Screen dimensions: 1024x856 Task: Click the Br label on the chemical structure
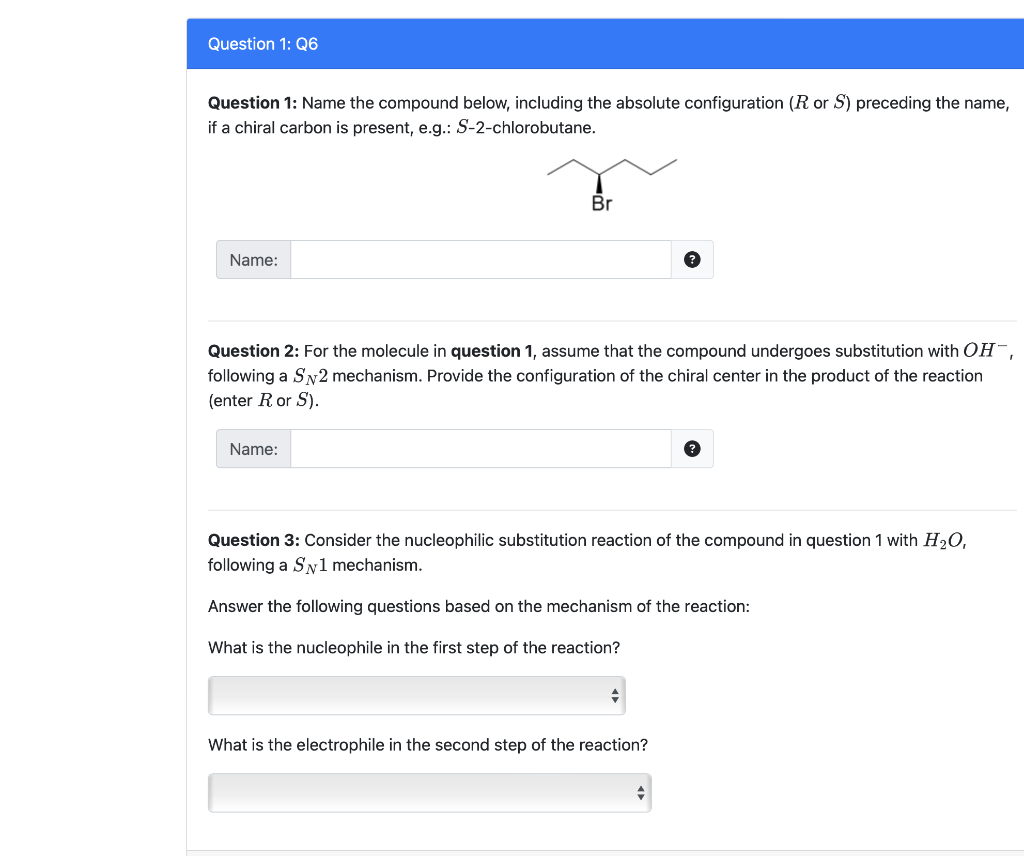click(600, 203)
